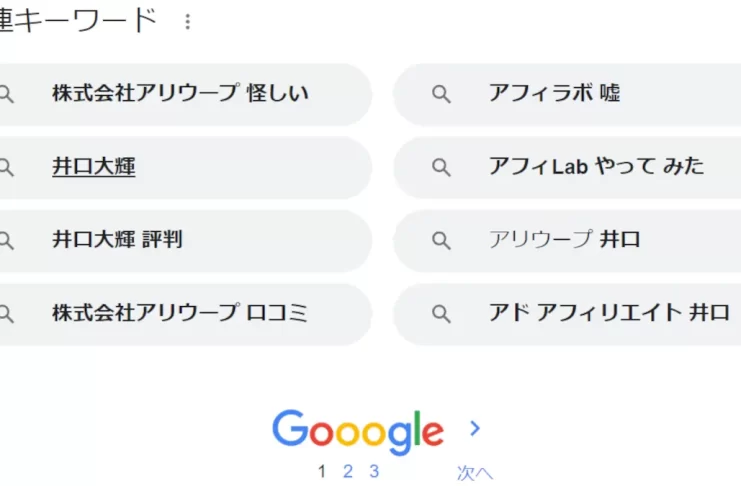741x486 pixels.
Task: Click search icon beside アリウープ 井口
Action: pyautogui.click(x=441, y=240)
